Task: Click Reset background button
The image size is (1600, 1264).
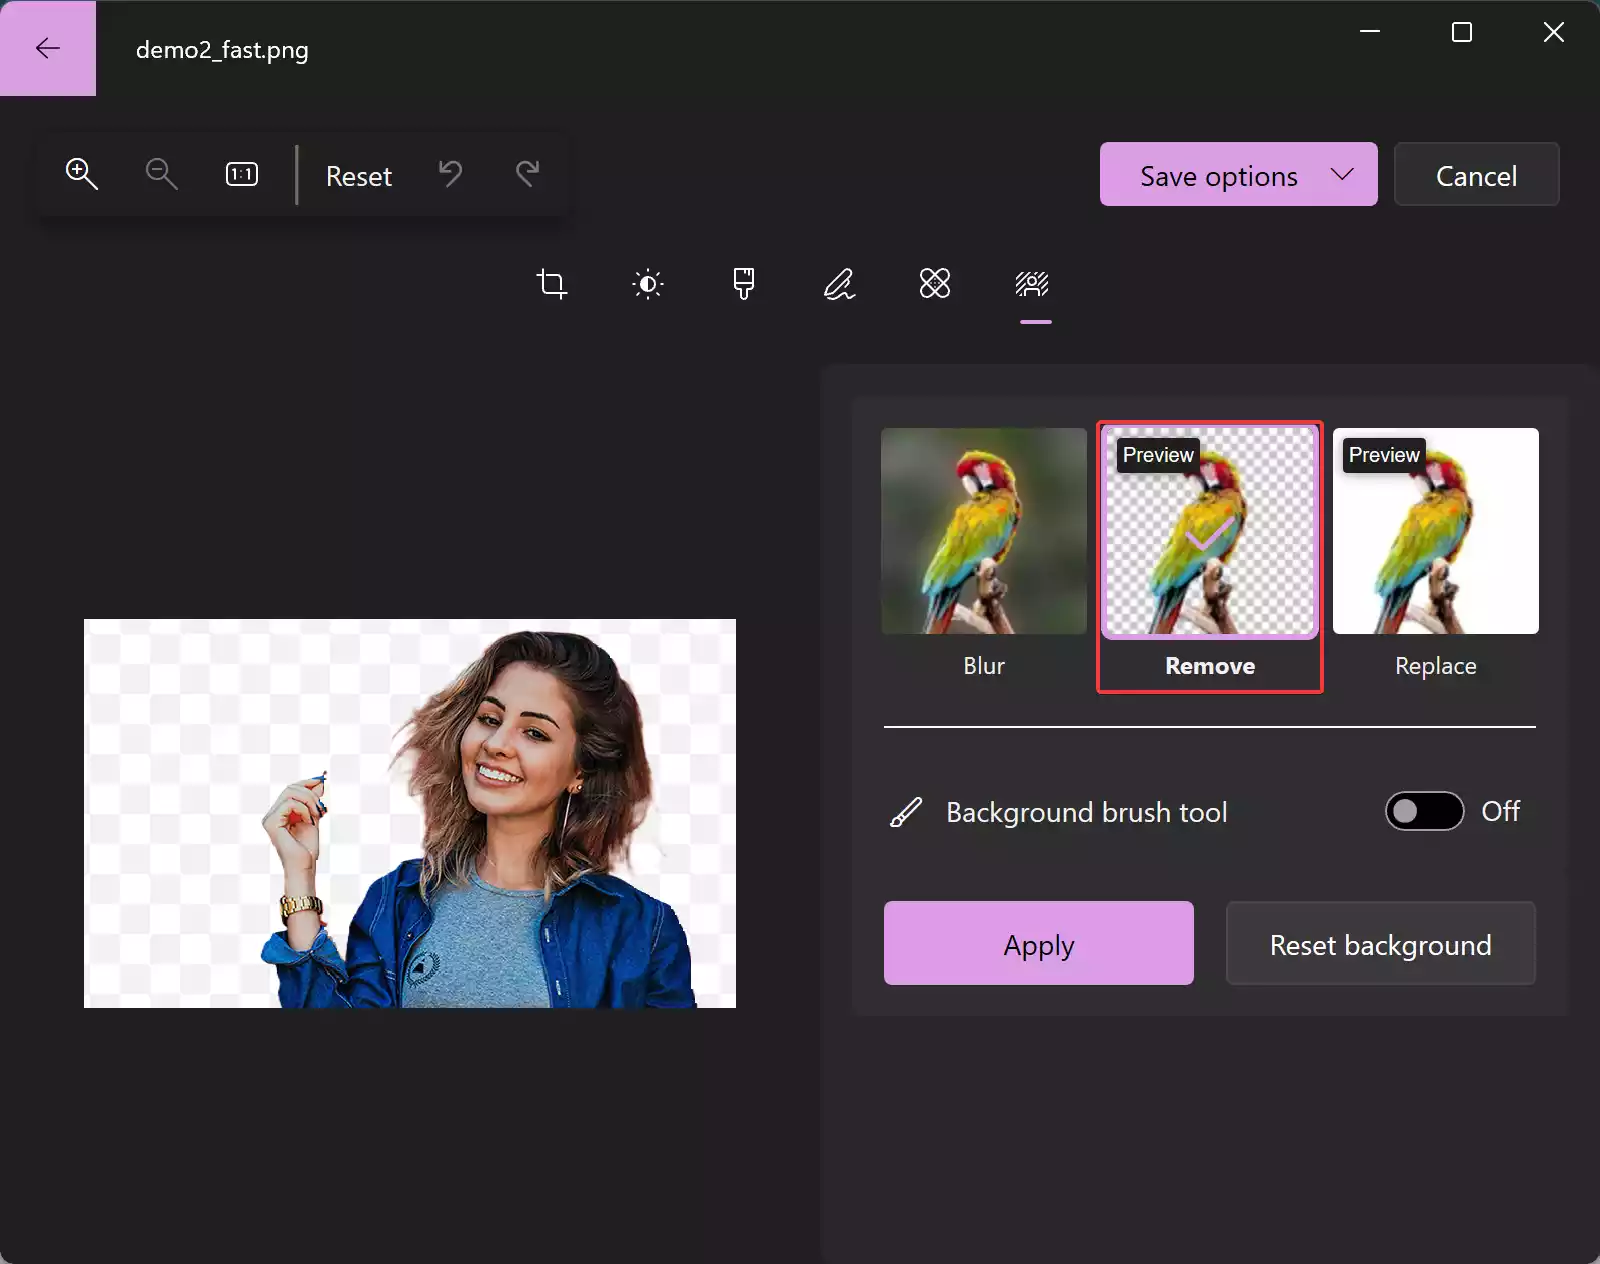Action: pyautogui.click(x=1381, y=943)
